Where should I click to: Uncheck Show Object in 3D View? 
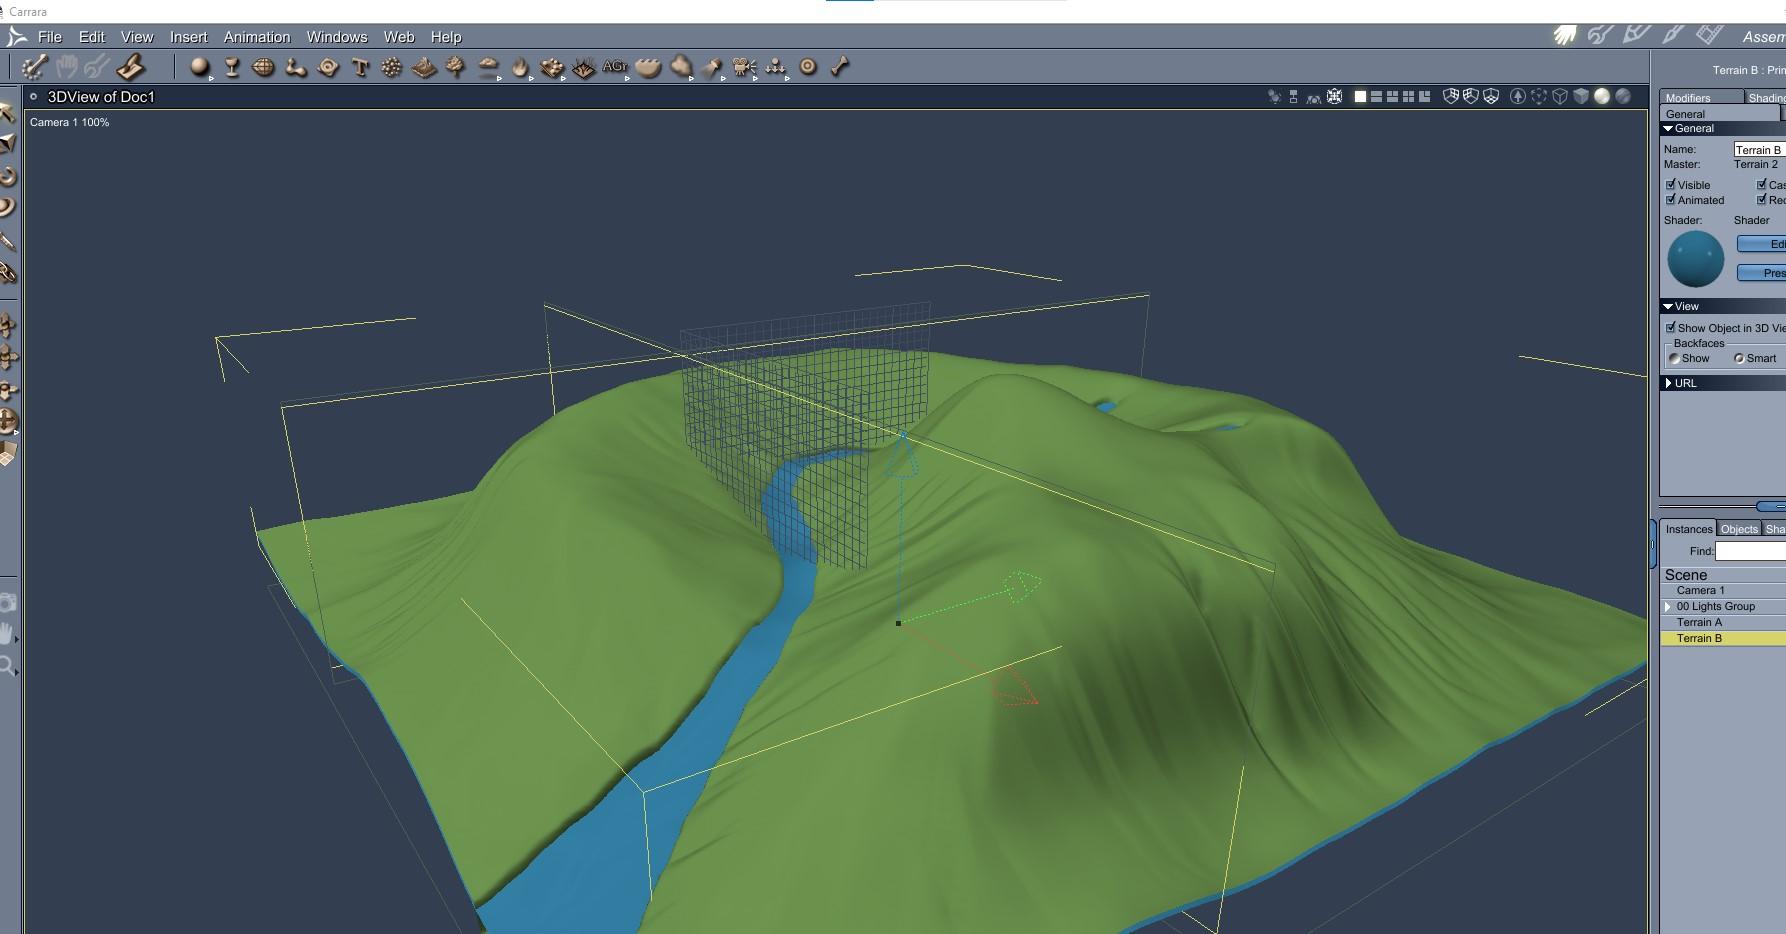pos(1671,328)
